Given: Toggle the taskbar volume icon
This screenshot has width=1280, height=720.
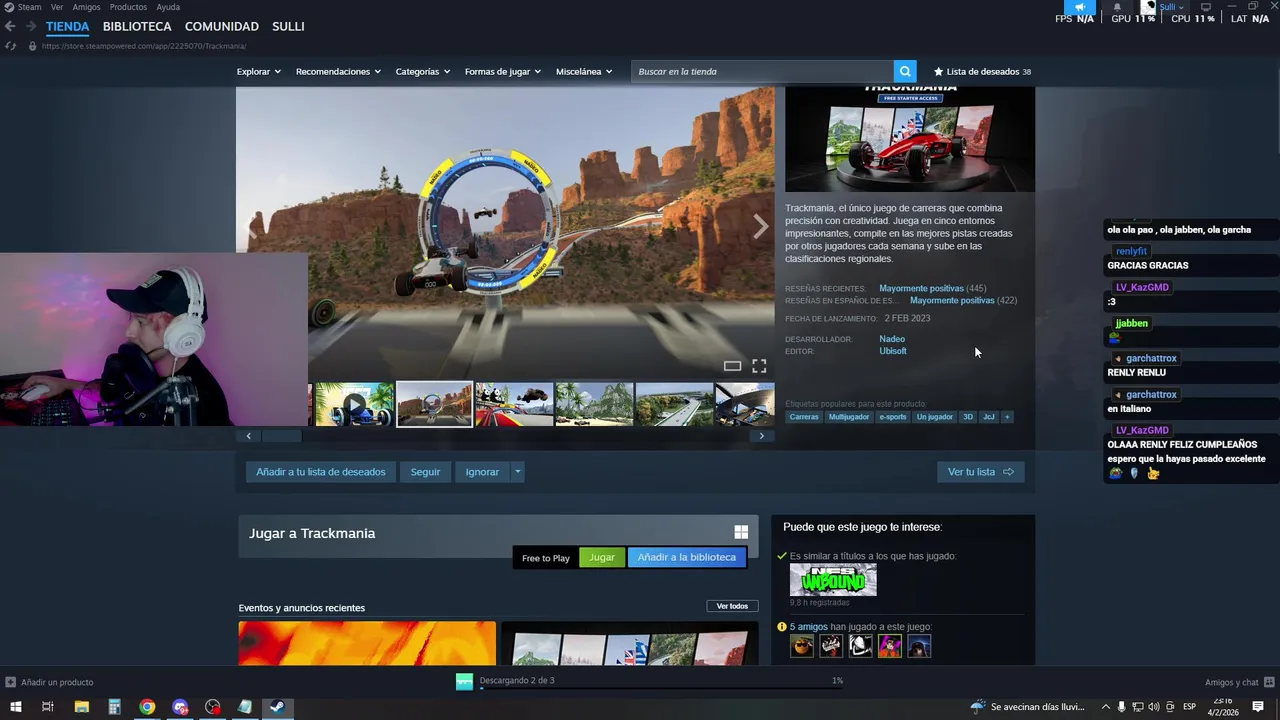Looking at the screenshot, I should (1153, 707).
